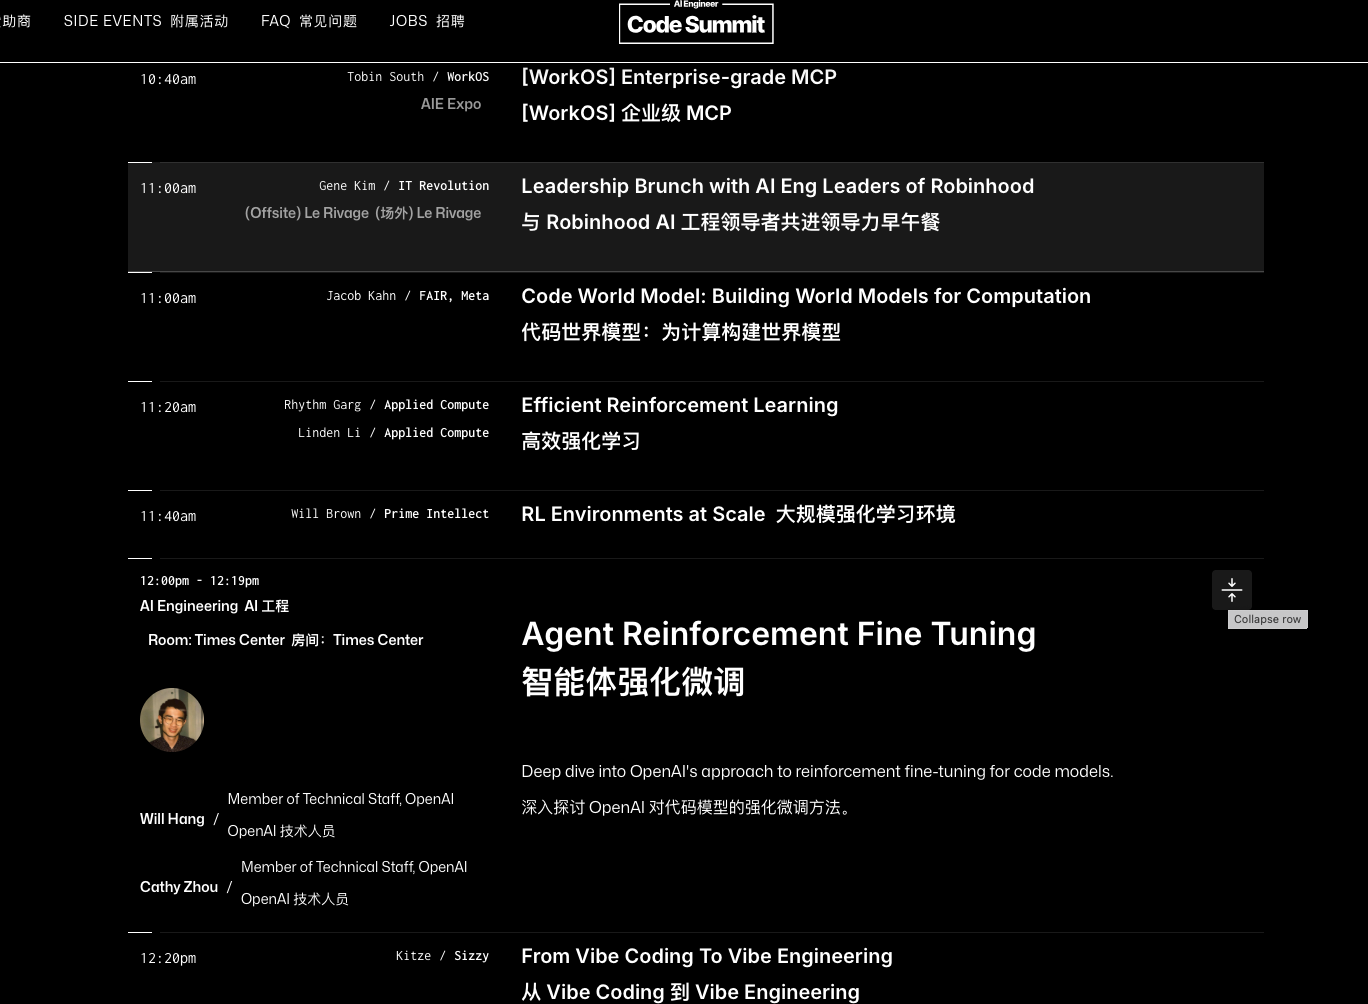
Task: Click the Room: Times Center label
Action: click(286, 640)
